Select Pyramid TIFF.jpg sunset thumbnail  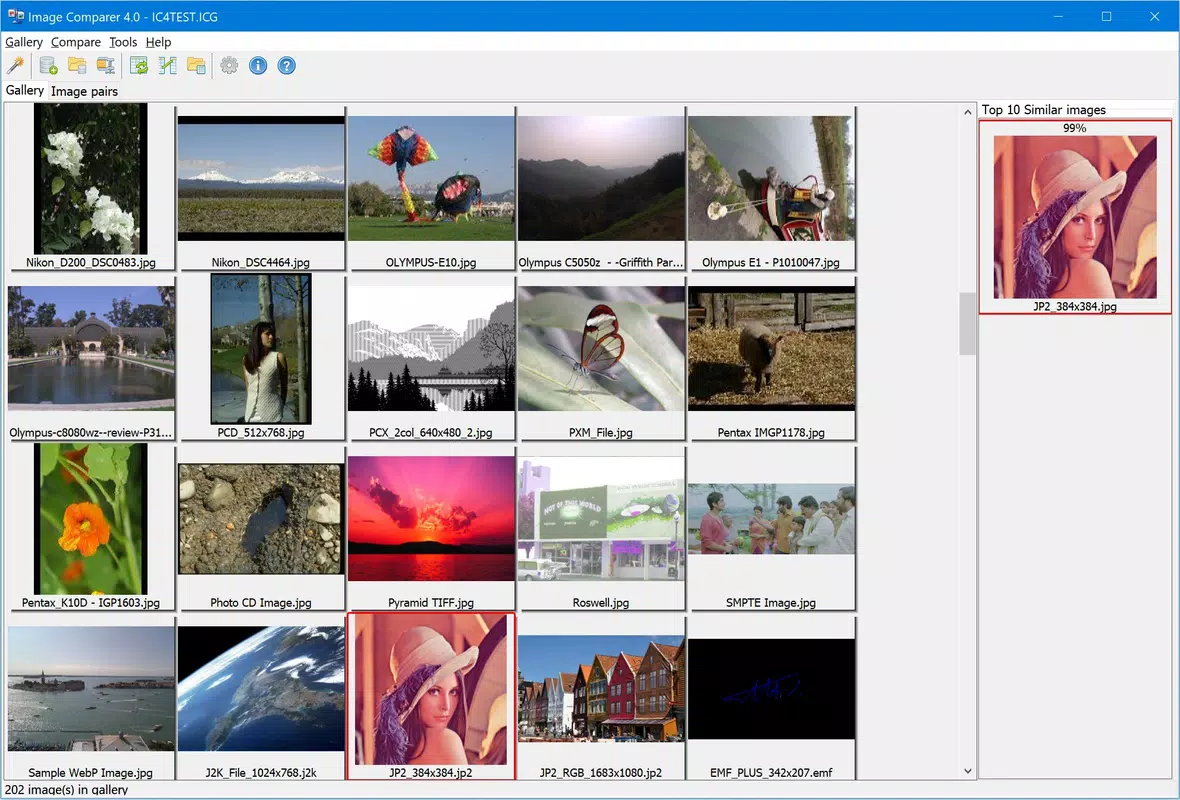pyautogui.click(x=431, y=519)
